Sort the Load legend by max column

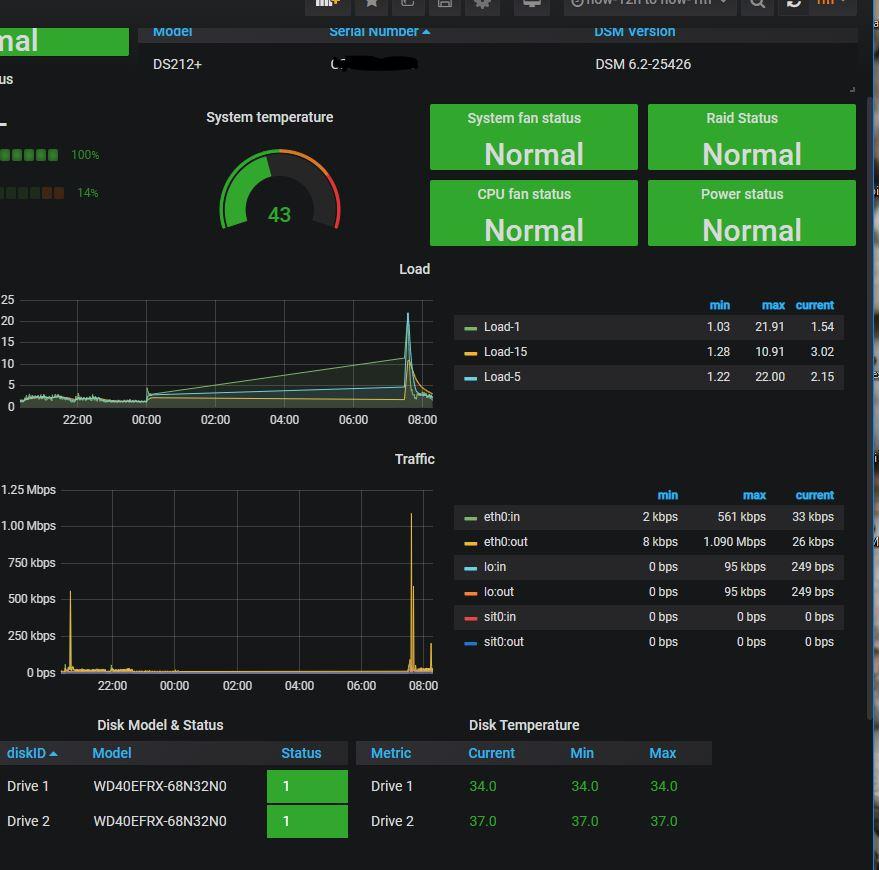coord(773,306)
